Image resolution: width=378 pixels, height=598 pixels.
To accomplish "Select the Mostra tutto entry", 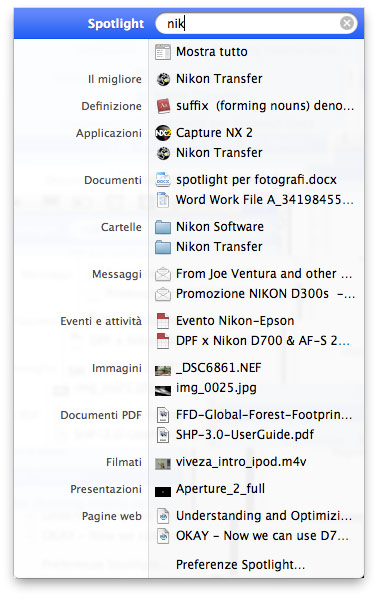I will tap(212, 52).
